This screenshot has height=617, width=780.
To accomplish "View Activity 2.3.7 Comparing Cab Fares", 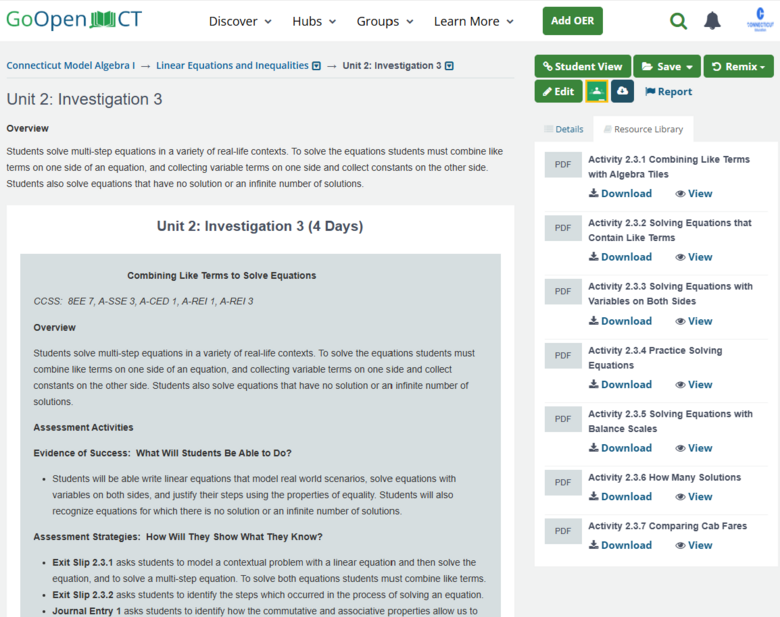I will tap(693, 545).
